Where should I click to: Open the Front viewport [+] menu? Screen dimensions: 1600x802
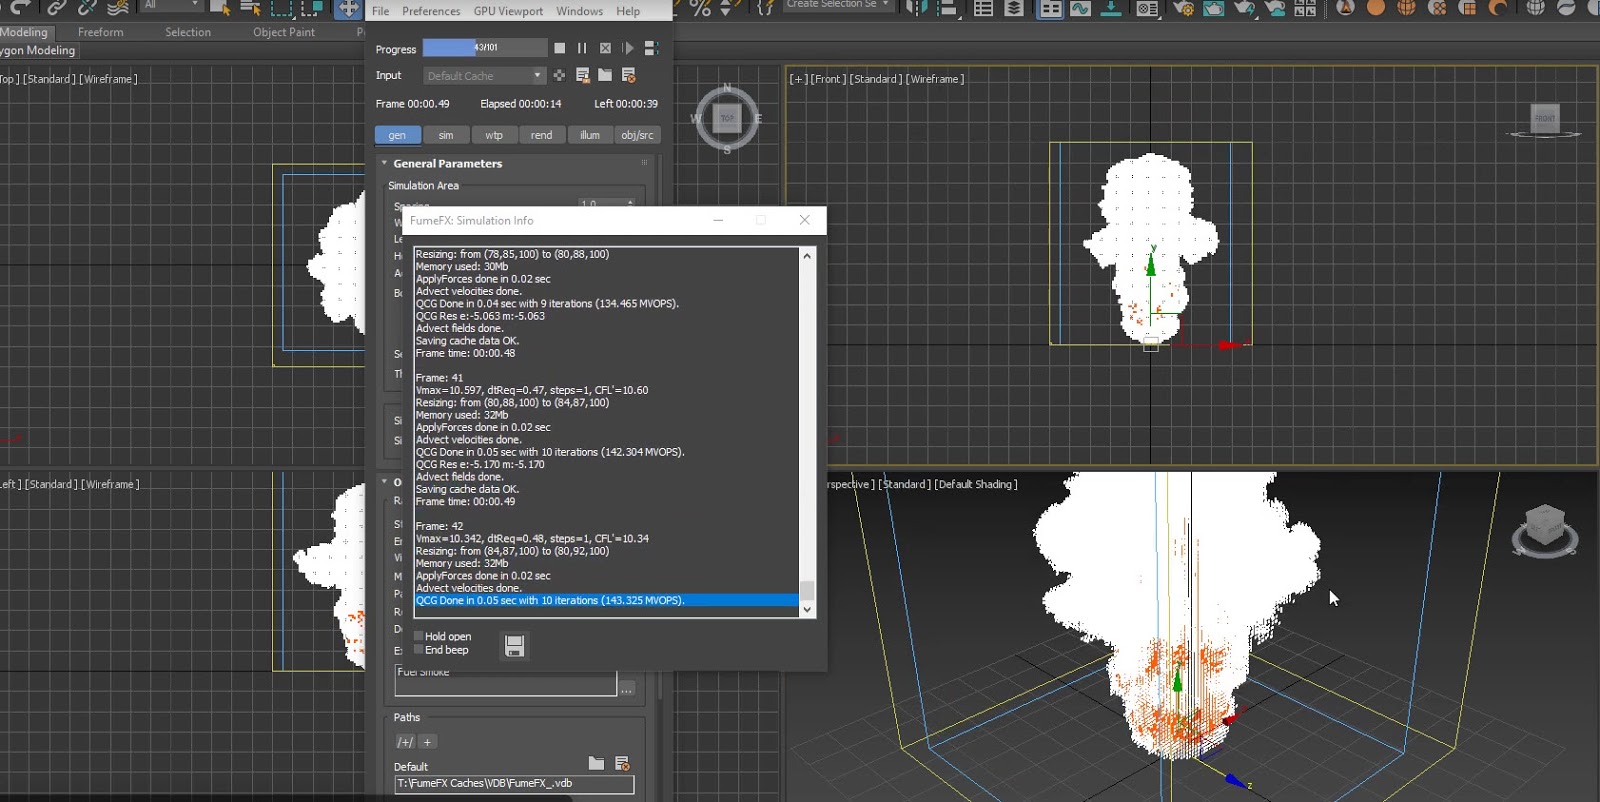pyautogui.click(x=797, y=79)
